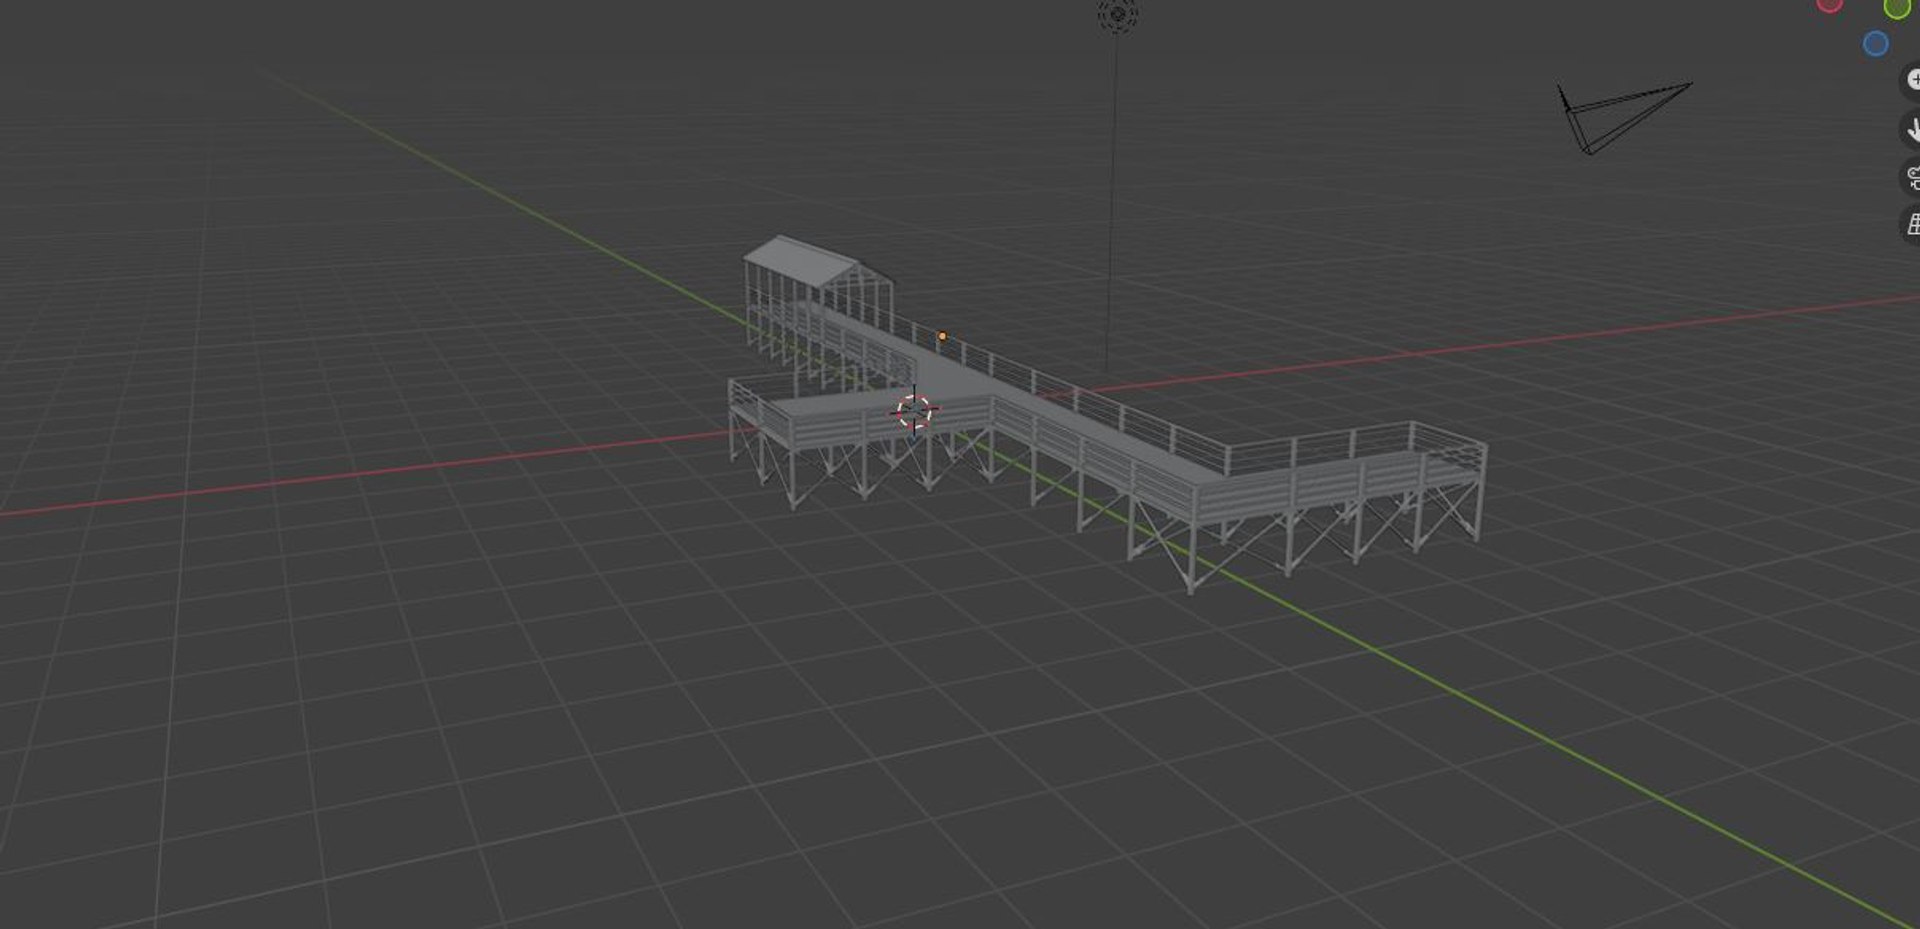
Task: Click the zoom (magnifier plus) viewport button
Action: tap(1910, 80)
